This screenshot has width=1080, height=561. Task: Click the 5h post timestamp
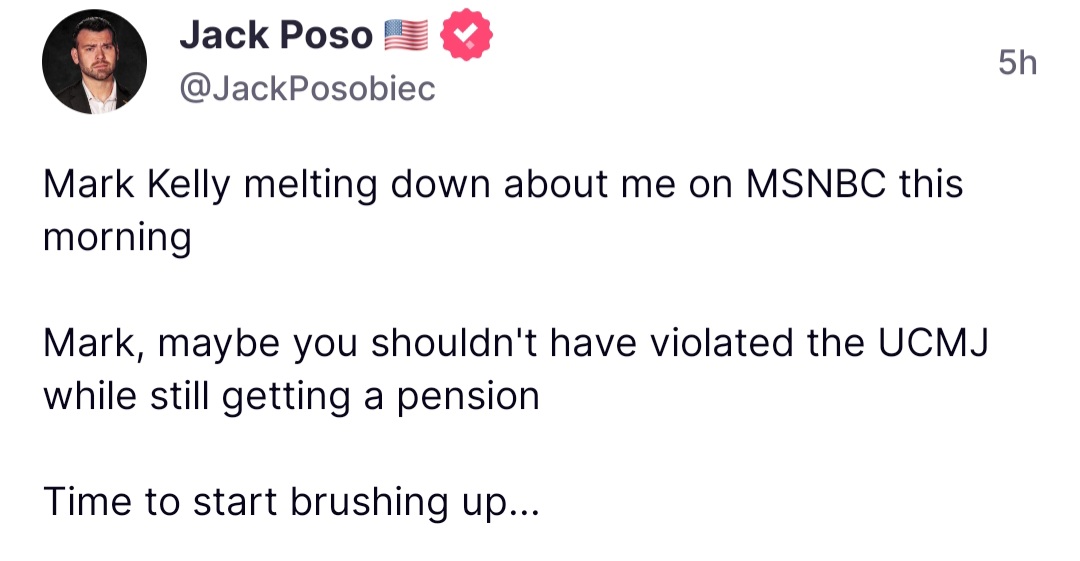click(1018, 64)
